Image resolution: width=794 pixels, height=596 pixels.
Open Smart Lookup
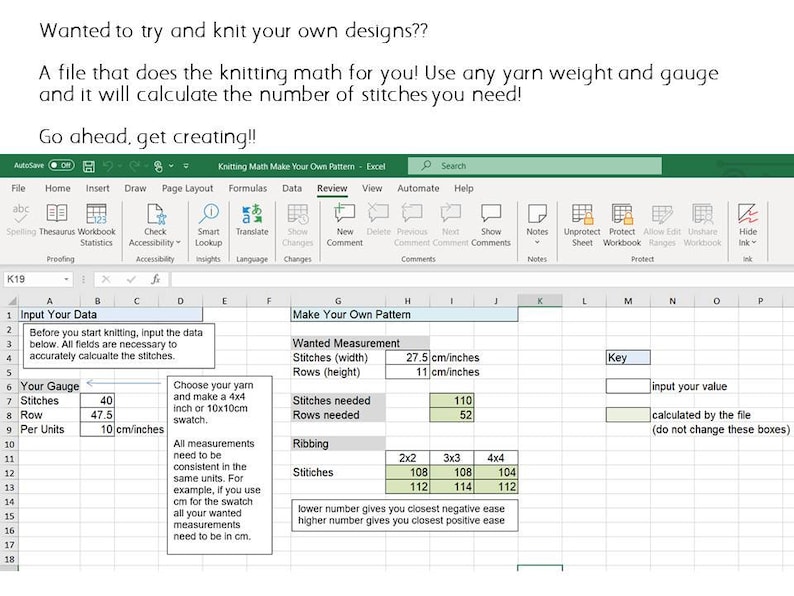[209, 225]
